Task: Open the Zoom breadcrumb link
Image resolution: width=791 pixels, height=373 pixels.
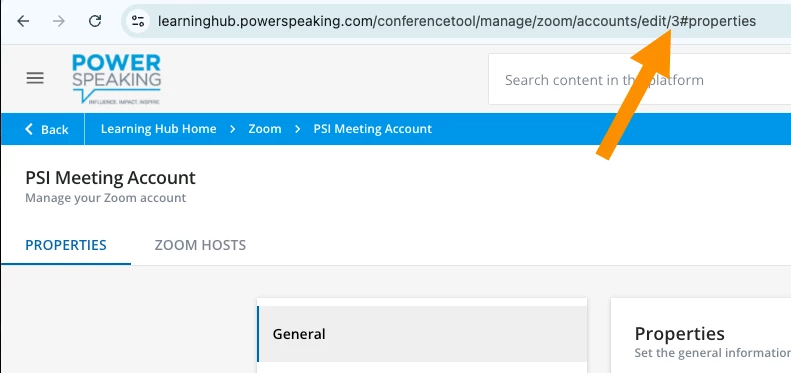Action: click(265, 129)
